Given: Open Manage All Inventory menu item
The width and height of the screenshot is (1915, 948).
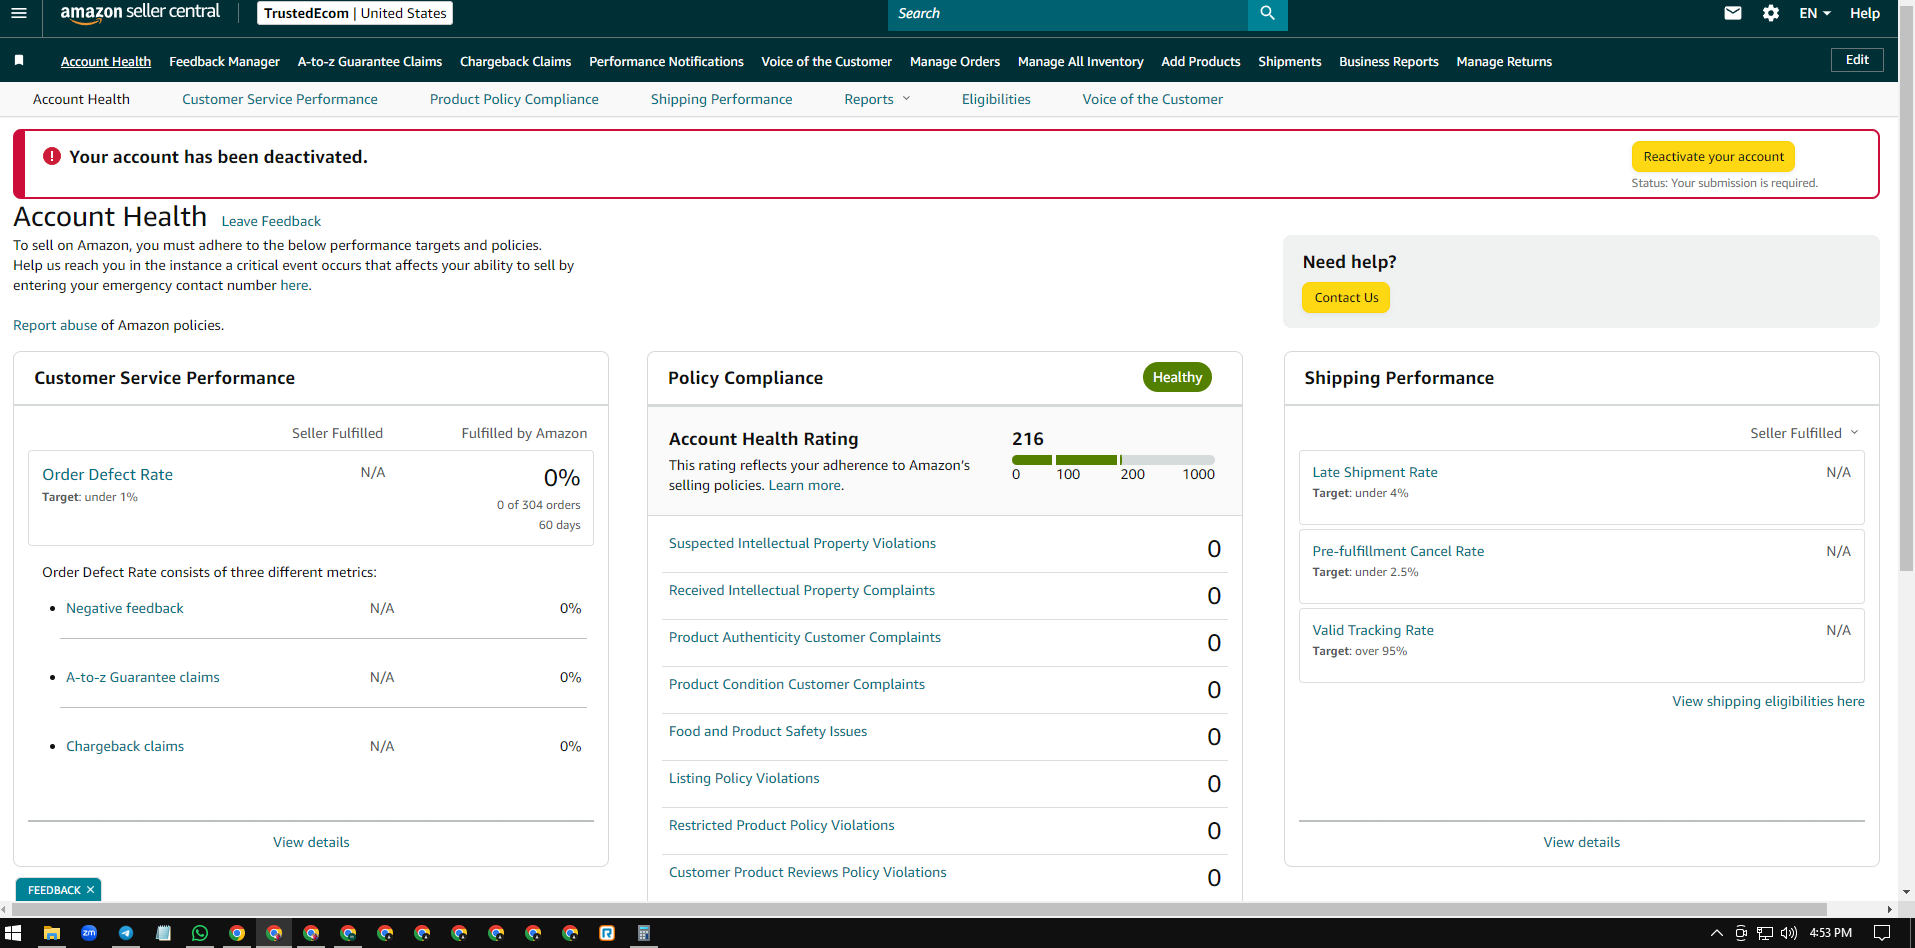Looking at the screenshot, I should click(x=1080, y=62).
